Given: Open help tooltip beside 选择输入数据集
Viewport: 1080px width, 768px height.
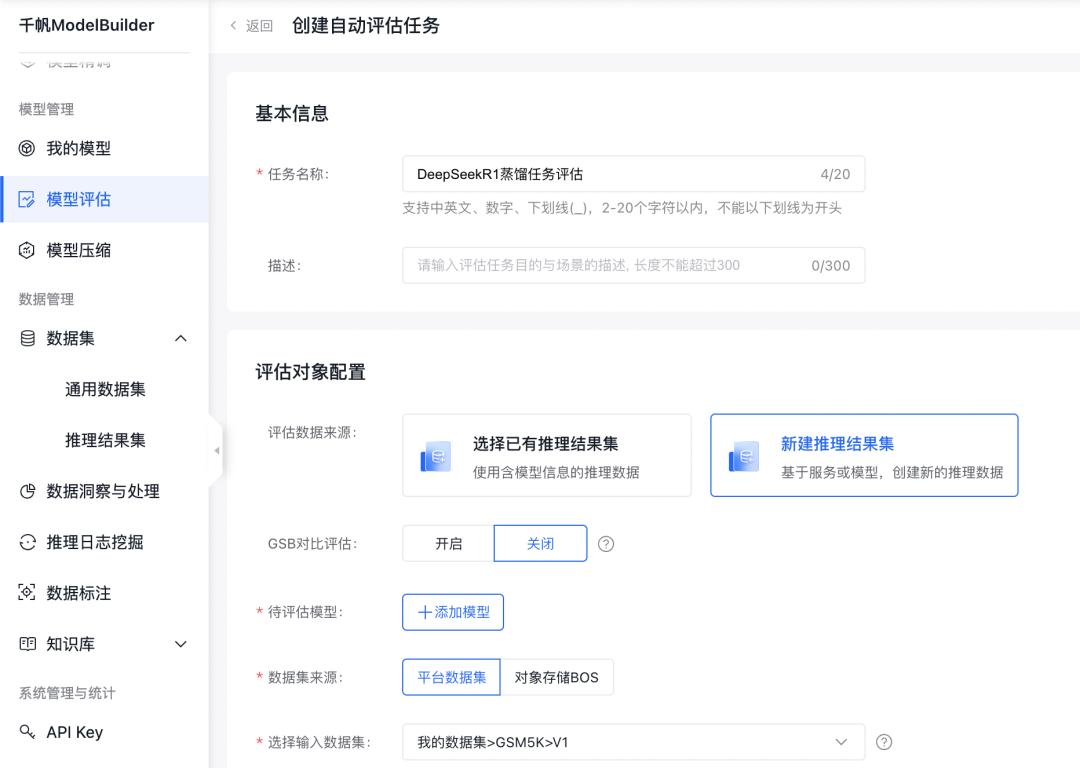Looking at the screenshot, I should tap(884, 742).
